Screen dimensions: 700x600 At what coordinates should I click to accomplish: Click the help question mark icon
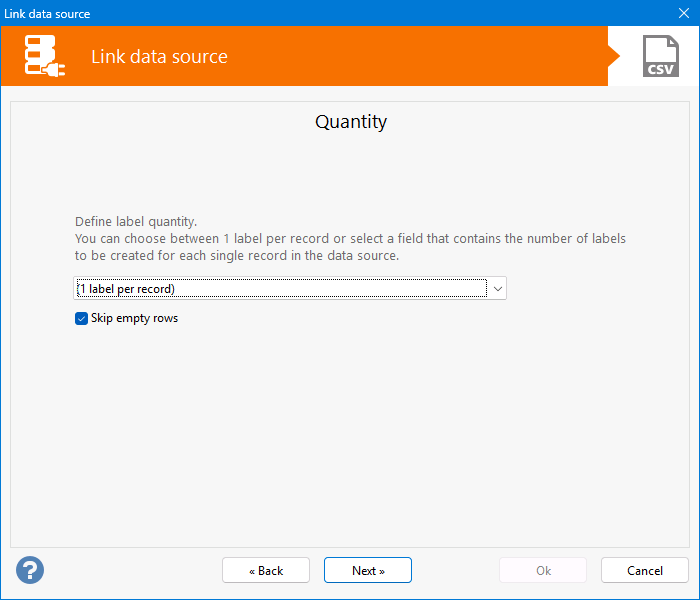coord(30,570)
